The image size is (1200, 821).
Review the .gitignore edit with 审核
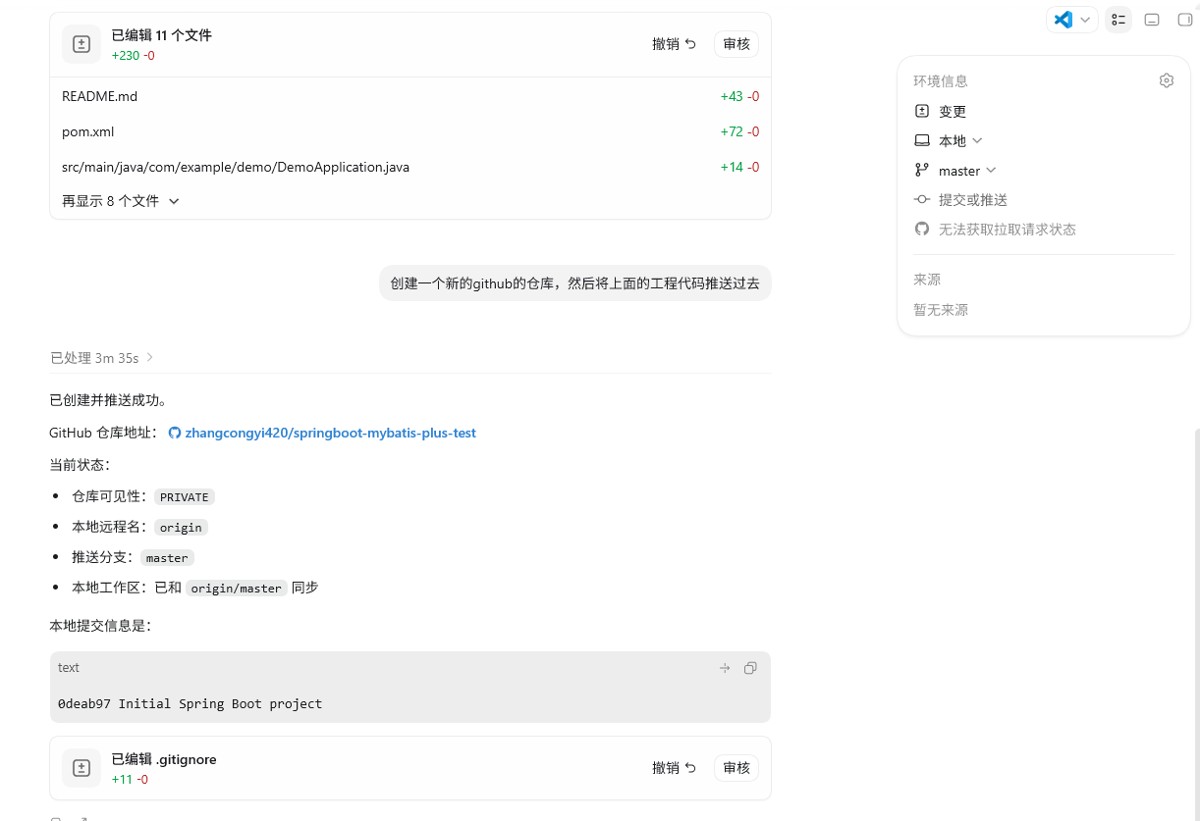pyautogui.click(x=736, y=768)
